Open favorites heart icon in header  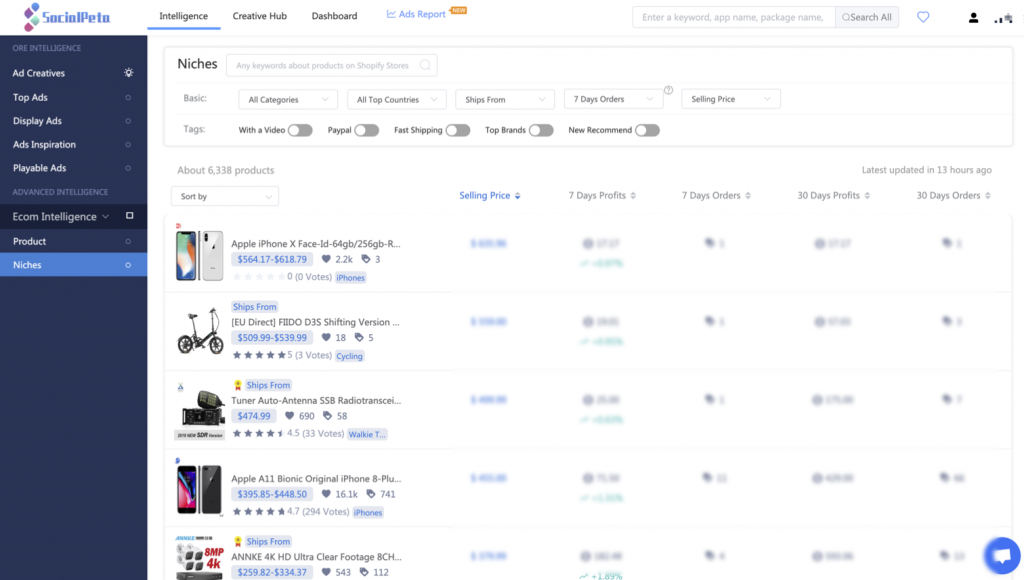click(923, 17)
